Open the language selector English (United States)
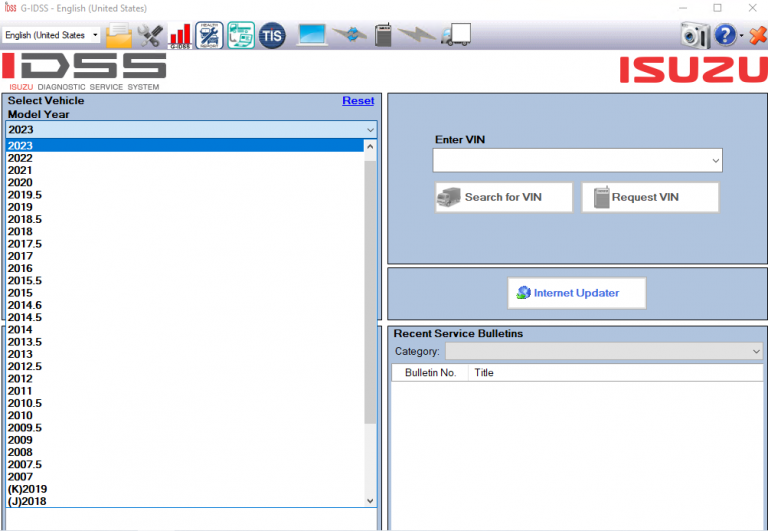 51,35
